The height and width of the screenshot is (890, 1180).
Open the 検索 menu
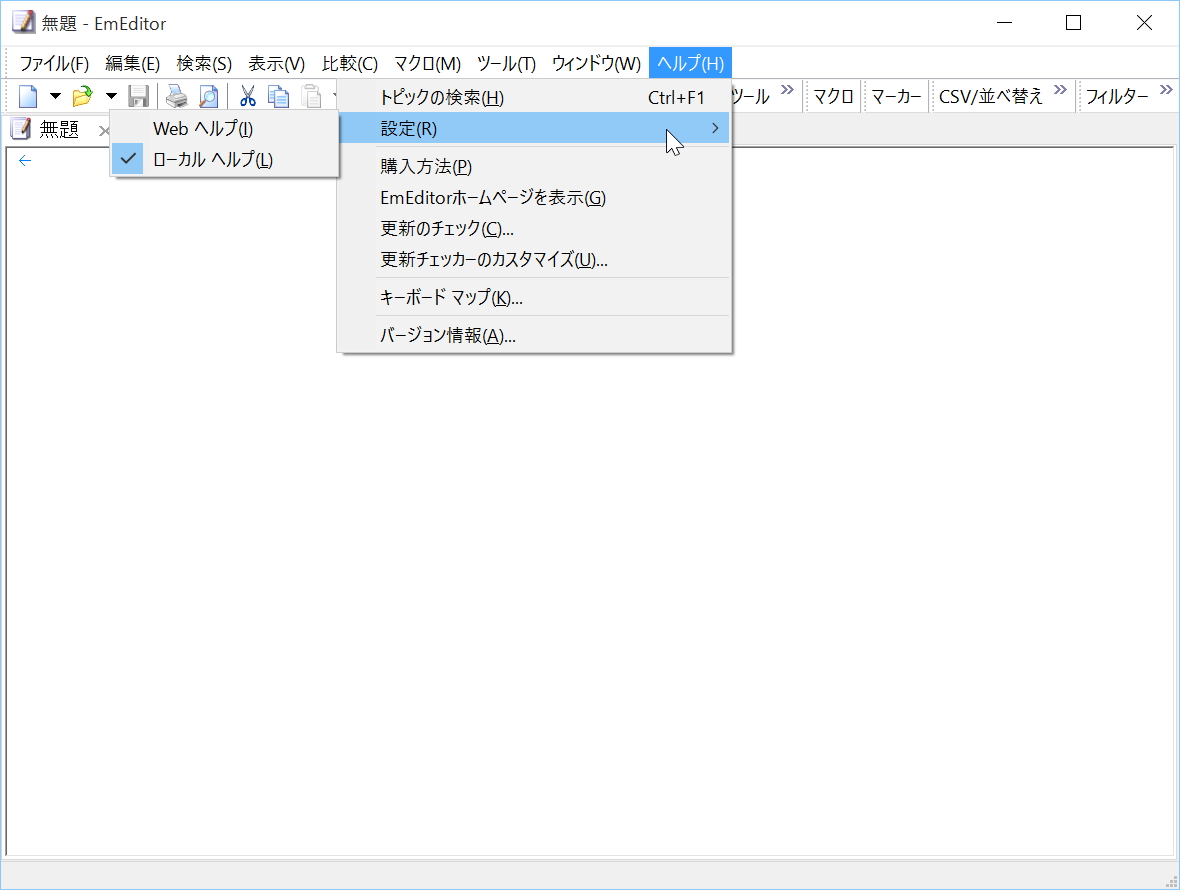coord(203,62)
